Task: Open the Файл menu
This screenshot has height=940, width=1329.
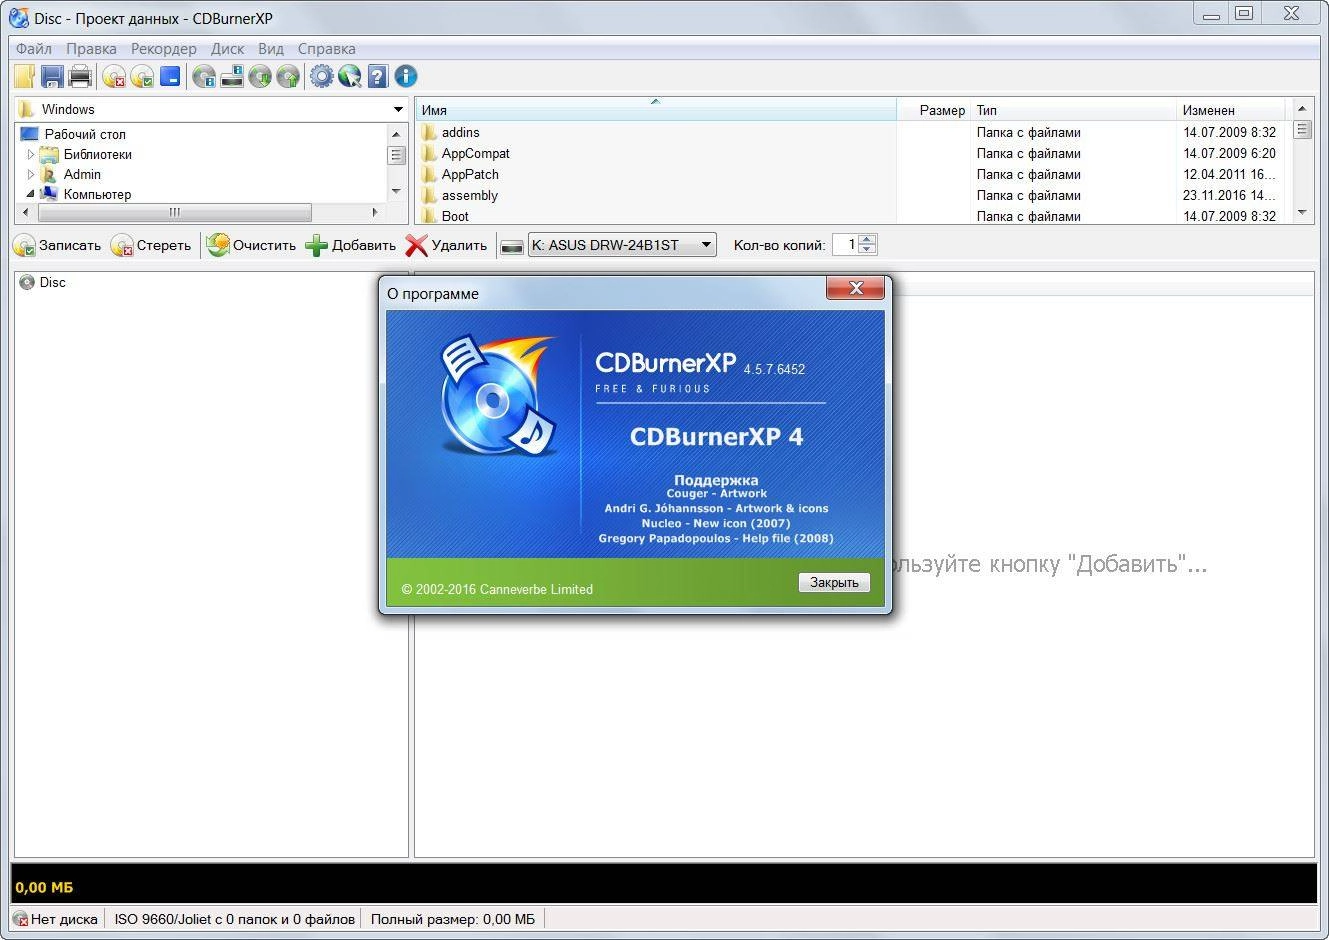Action: click(x=34, y=48)
